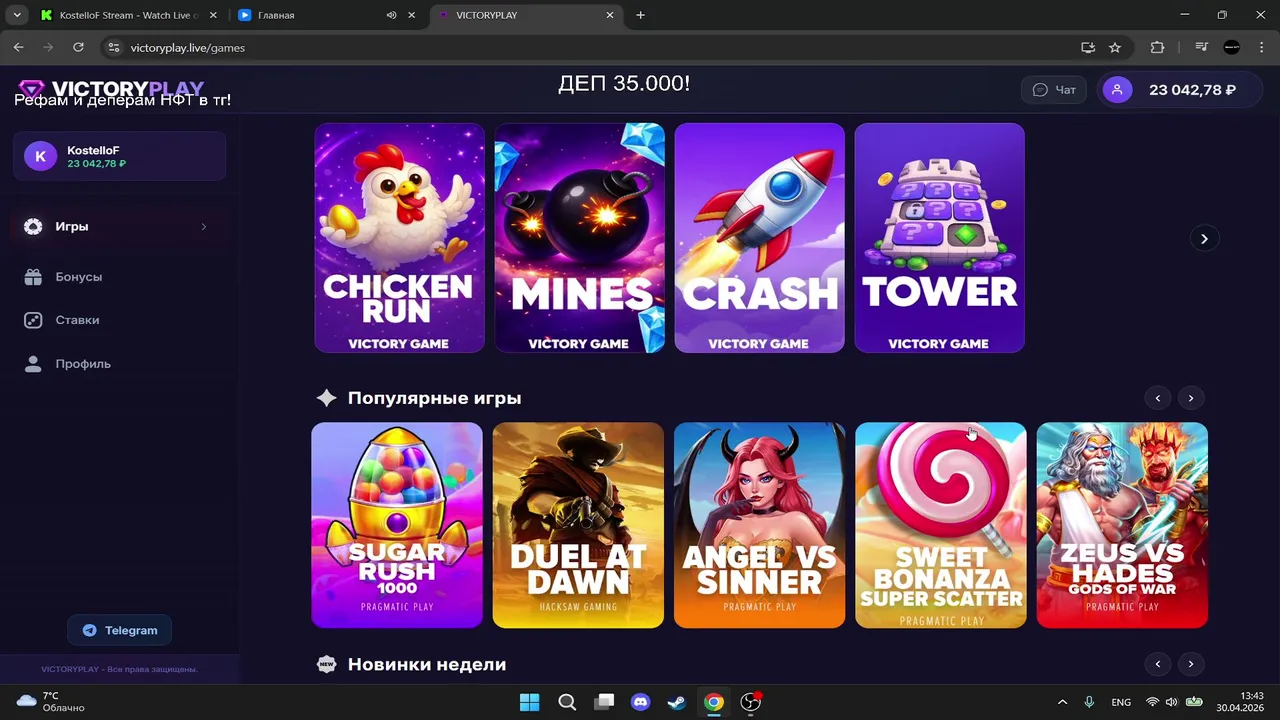The width and height of the screenshot is (1280, 720).
Task: Click Популярные игры heading text
Action: pos(434,398)
